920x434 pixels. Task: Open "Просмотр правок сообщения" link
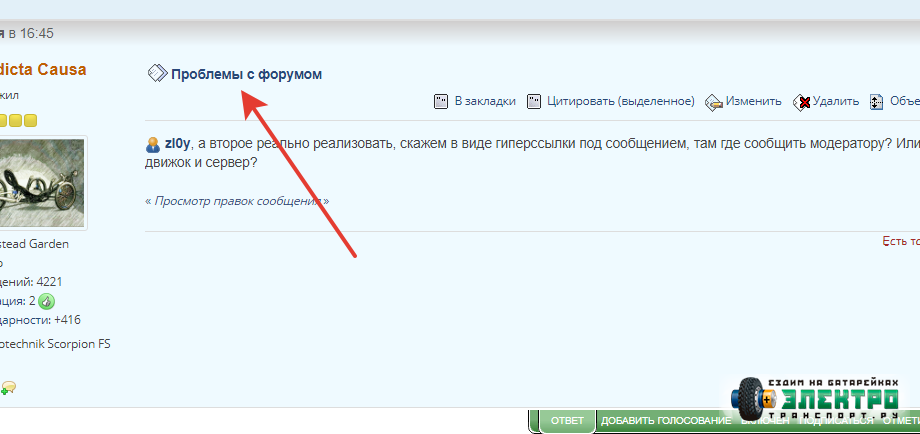pyautogui.click(x=237, y=201)
